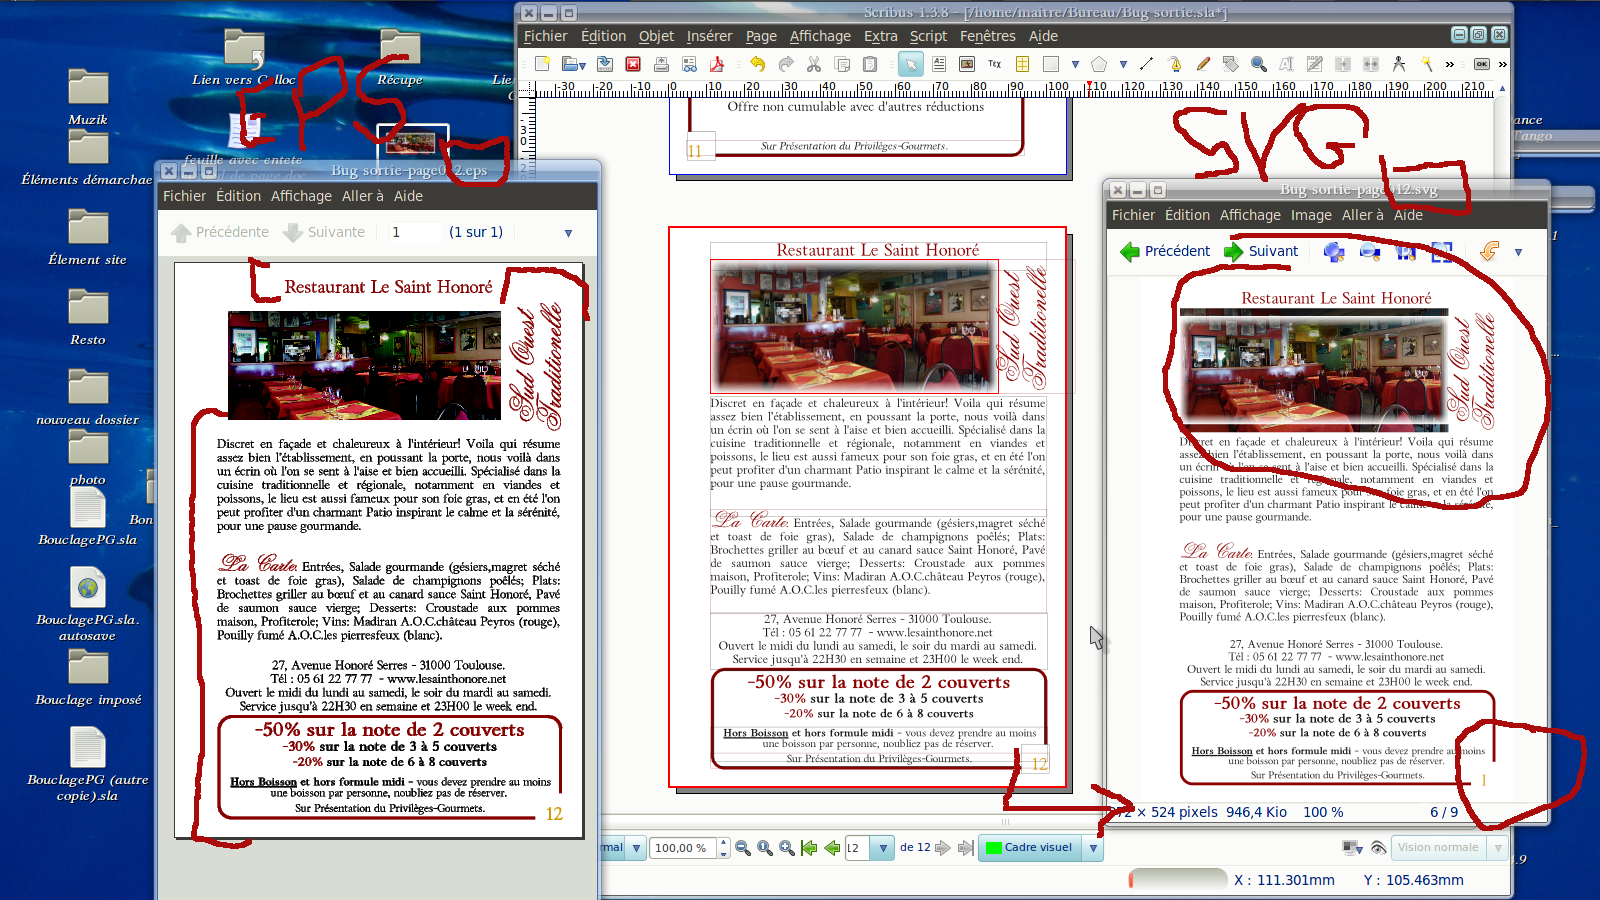Click the Render Frame TeX tool

point(994,64)
